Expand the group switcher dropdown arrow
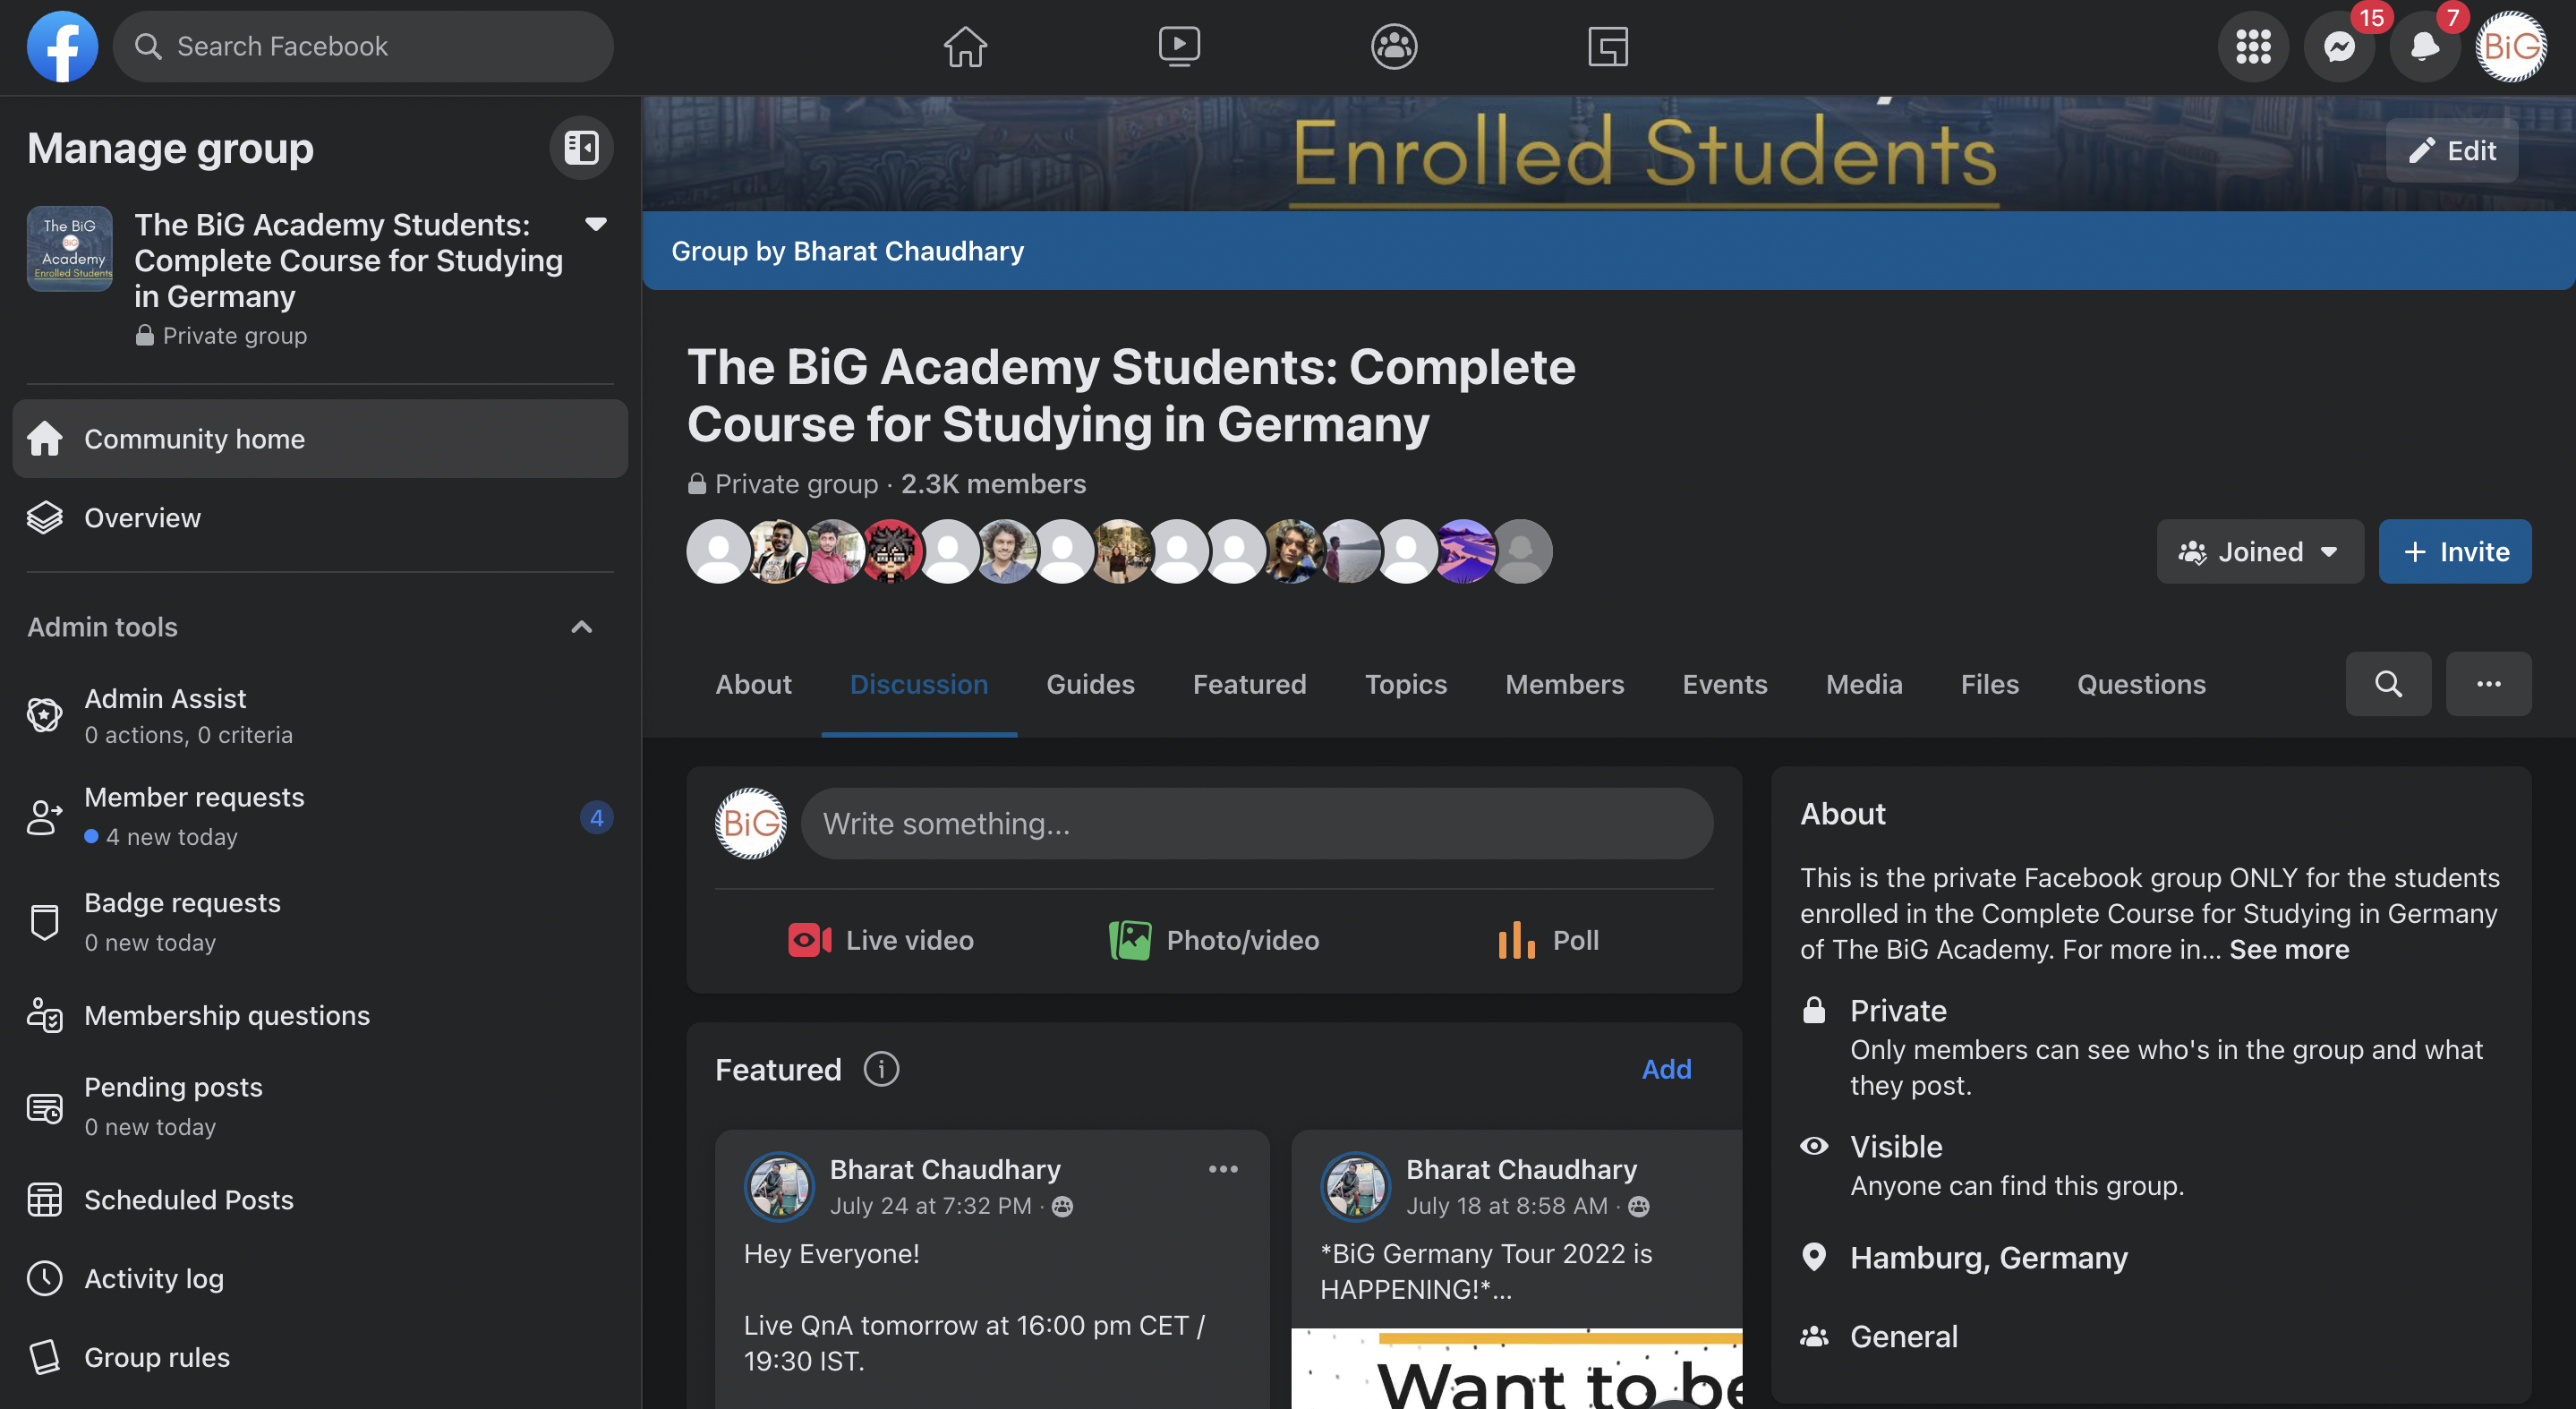The image size is (2576, 1409). (x=596, y=224)
